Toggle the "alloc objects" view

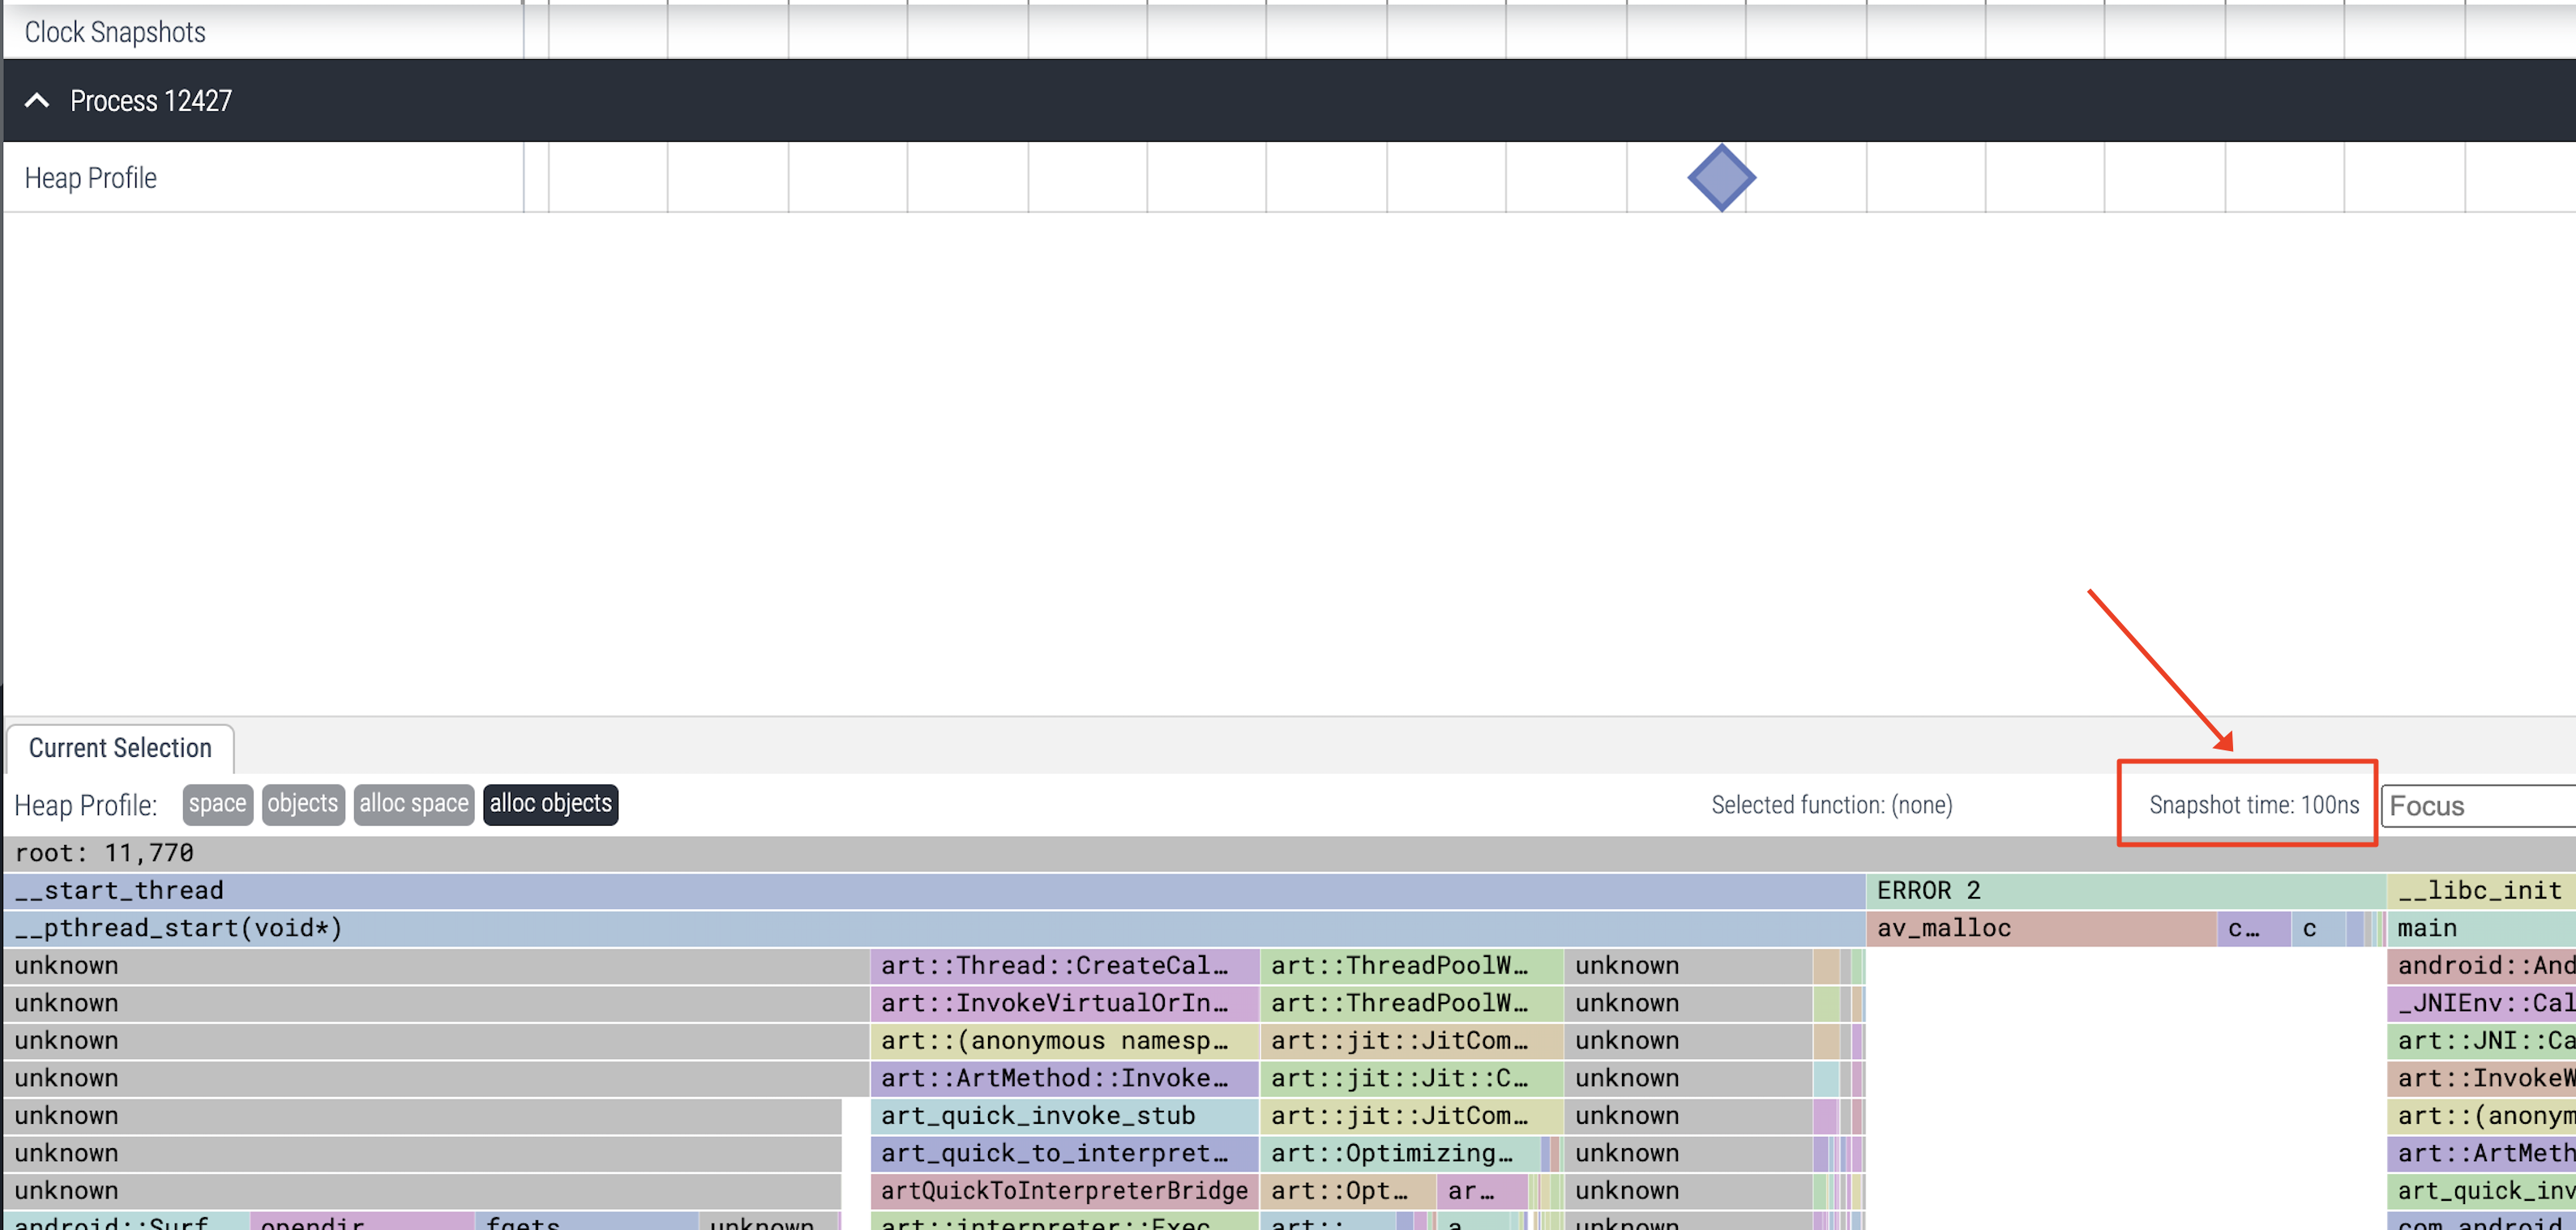point(550,803)
